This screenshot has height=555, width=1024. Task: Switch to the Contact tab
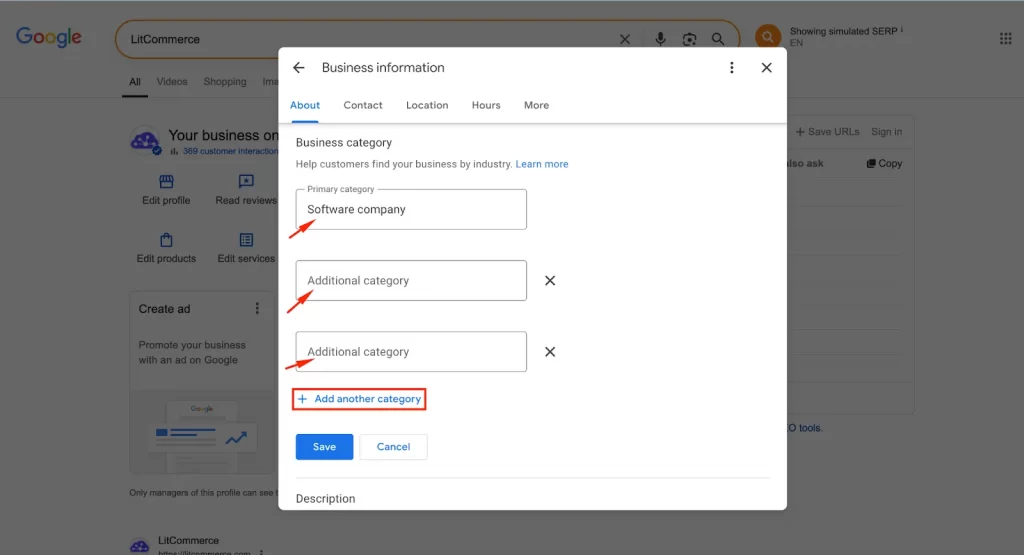(x=363, y=105)
